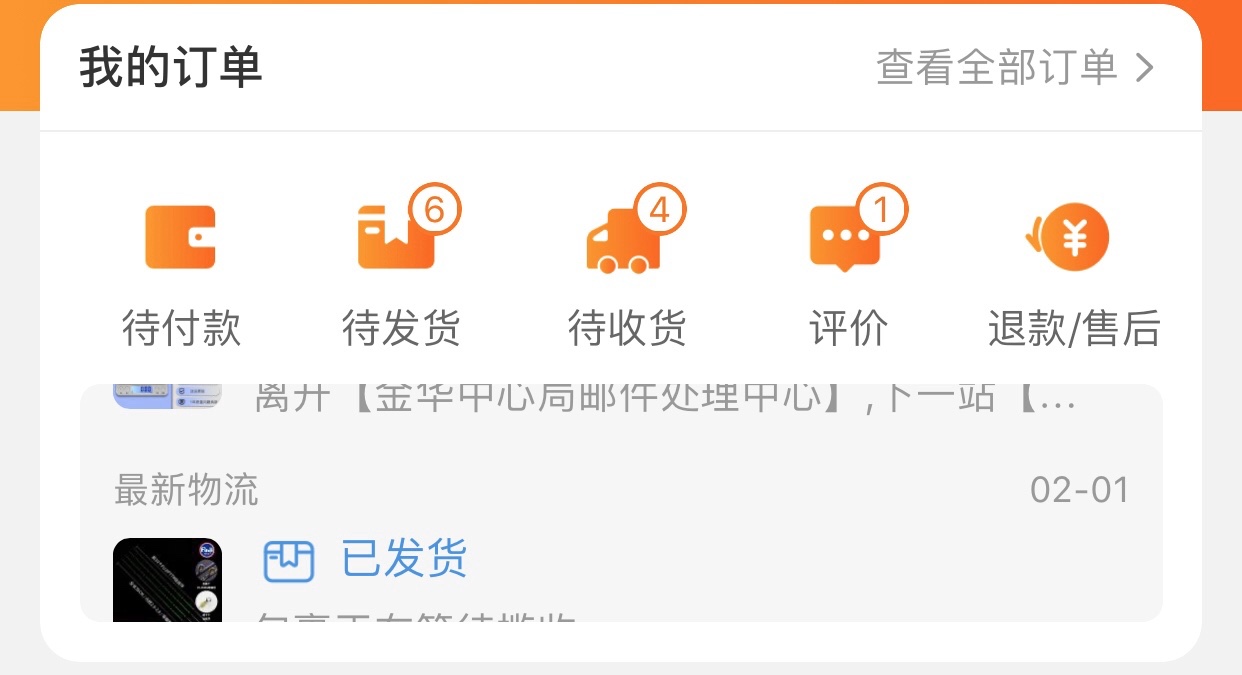Open the fishing rod product thumbnail

click(167, 580)
